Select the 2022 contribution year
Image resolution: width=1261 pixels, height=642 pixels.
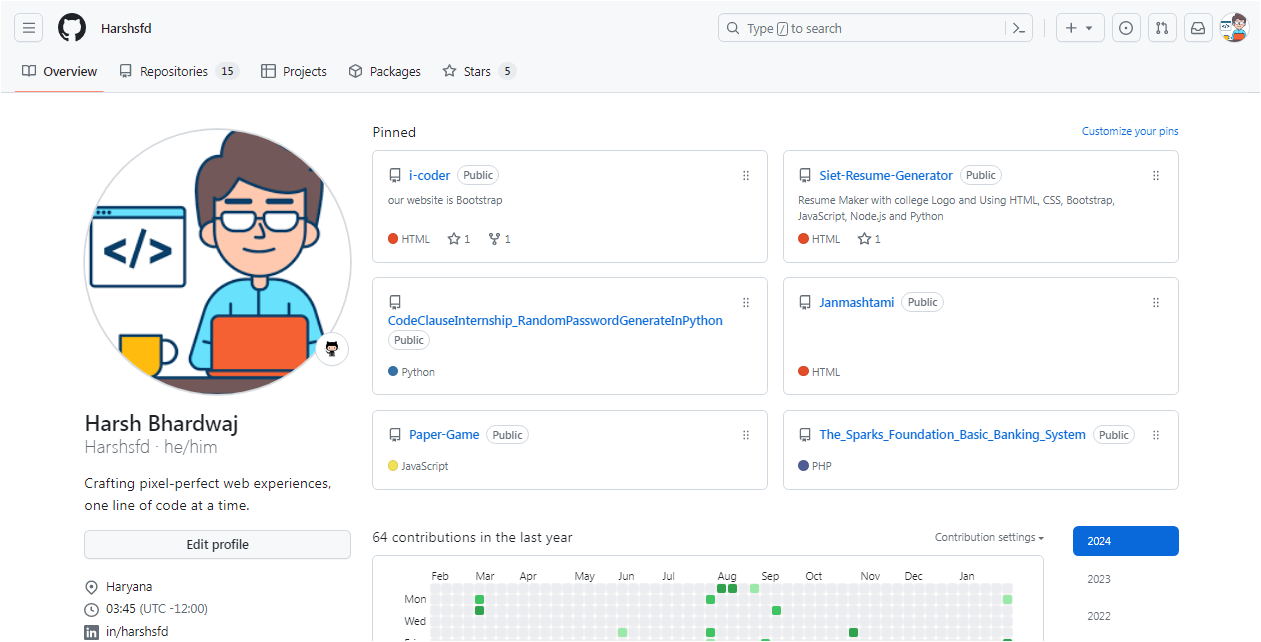(1126, 616)
